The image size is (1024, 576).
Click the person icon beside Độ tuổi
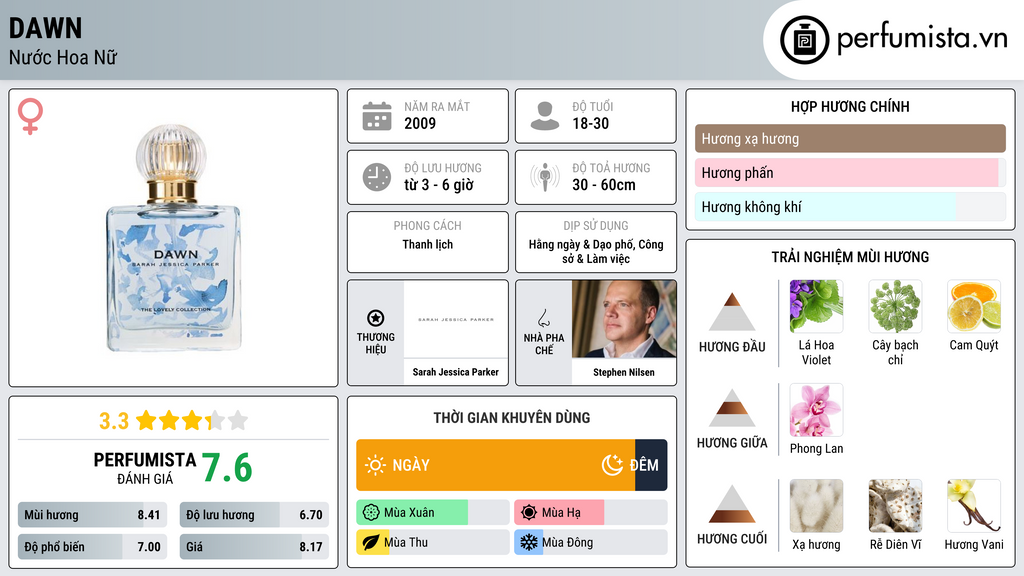coord(545,116)
